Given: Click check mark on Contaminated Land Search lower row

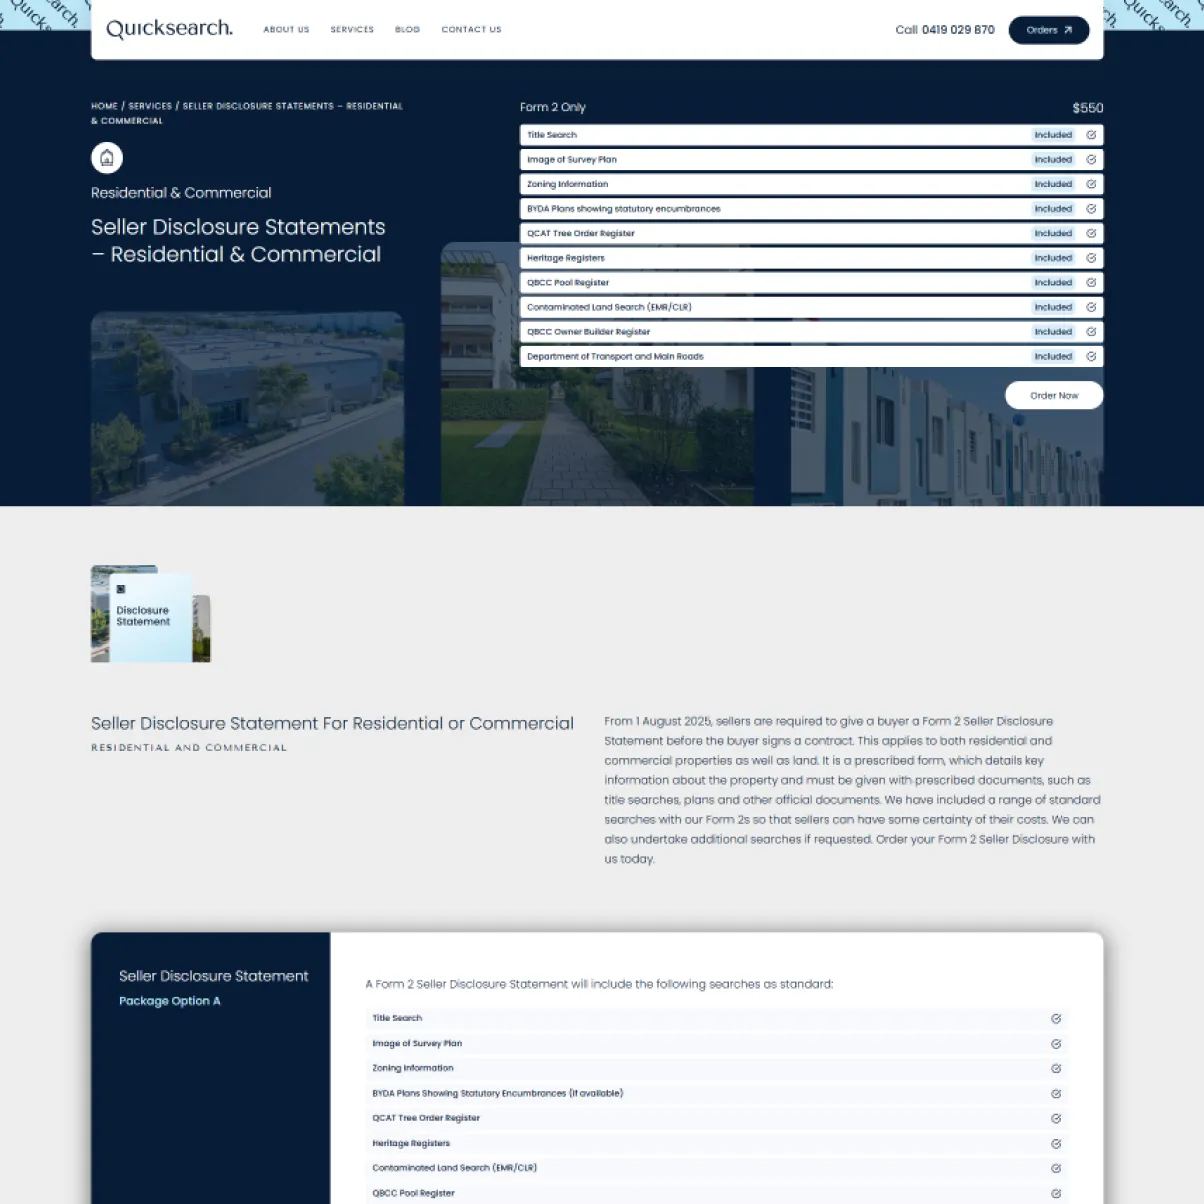Looking at the screenshot, I should tap(1056, 1168).
